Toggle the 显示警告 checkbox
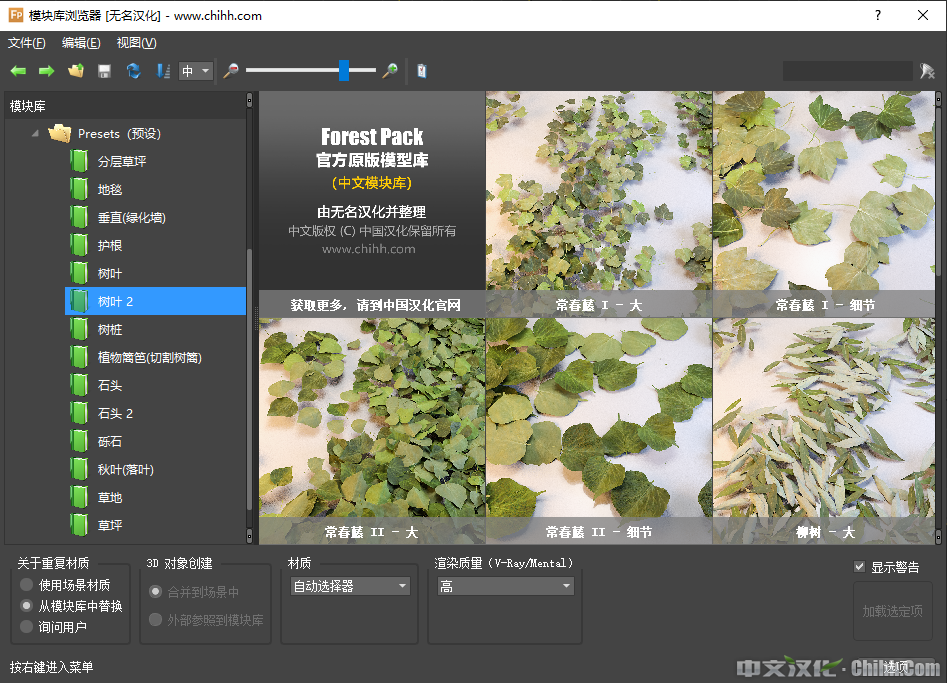This screenshot has width=947, height=683. [x=859, y=567]
